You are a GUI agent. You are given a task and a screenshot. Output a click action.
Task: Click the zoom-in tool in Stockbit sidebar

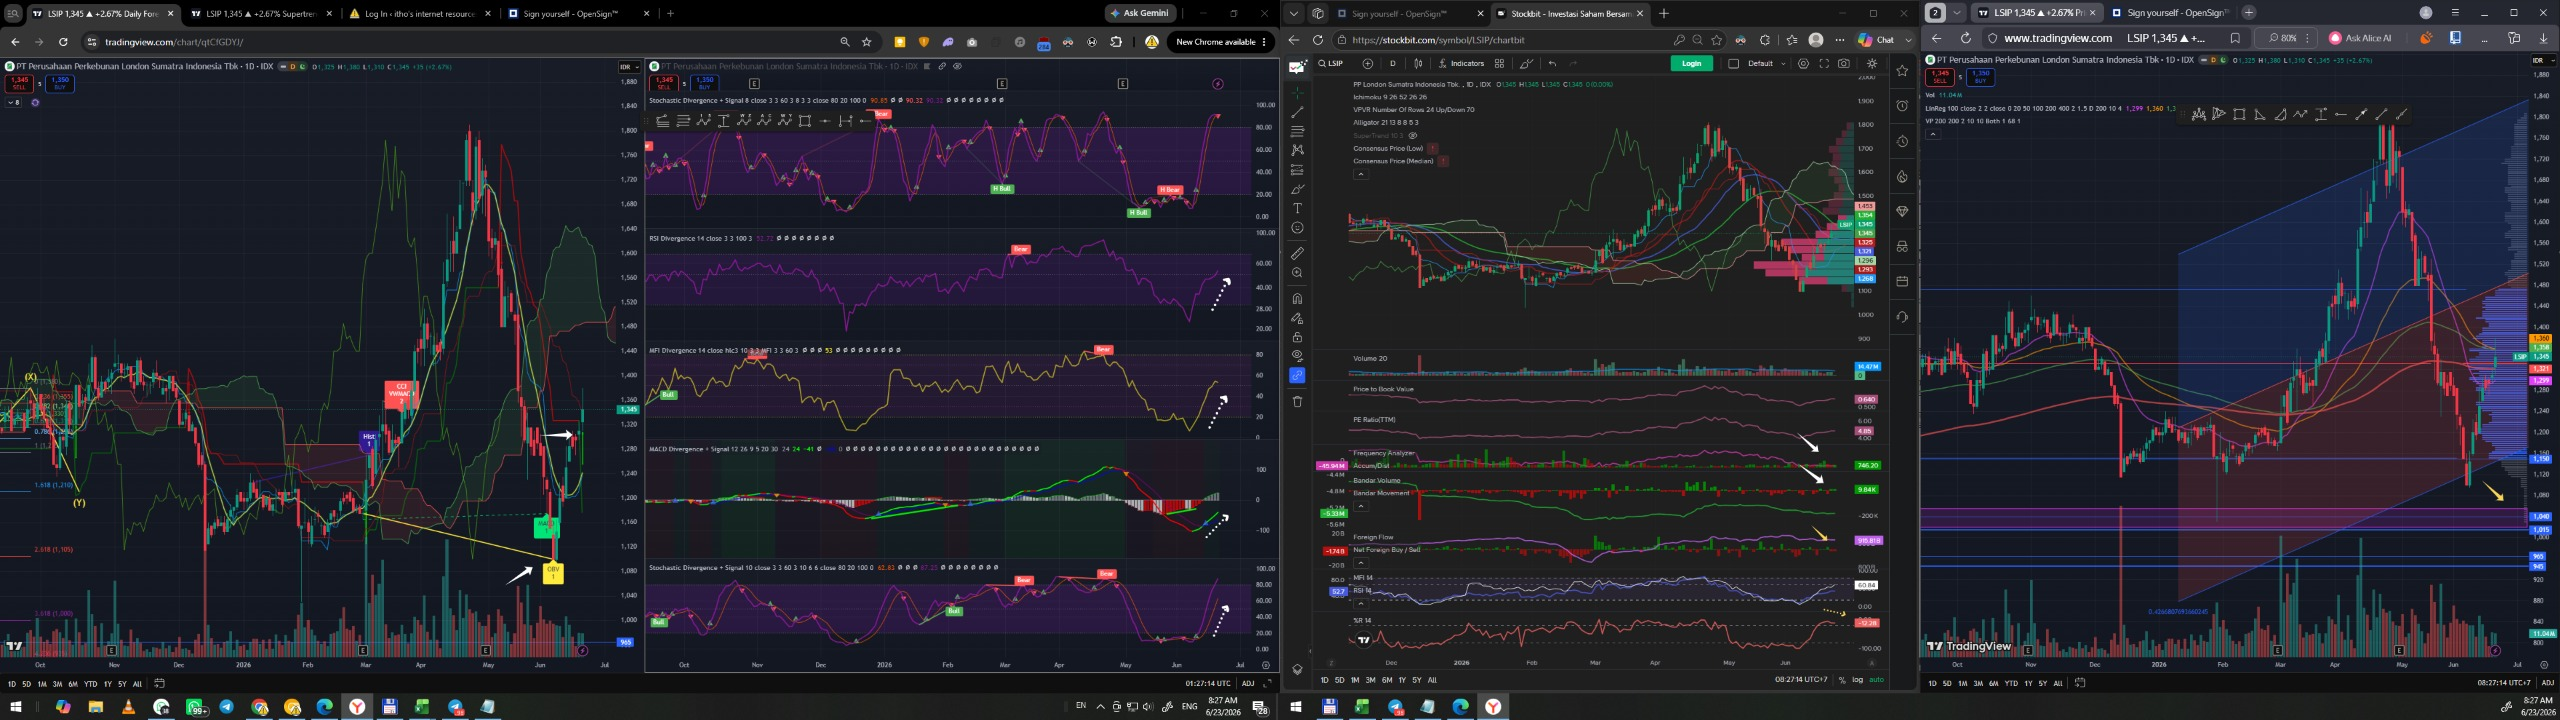1297,272
